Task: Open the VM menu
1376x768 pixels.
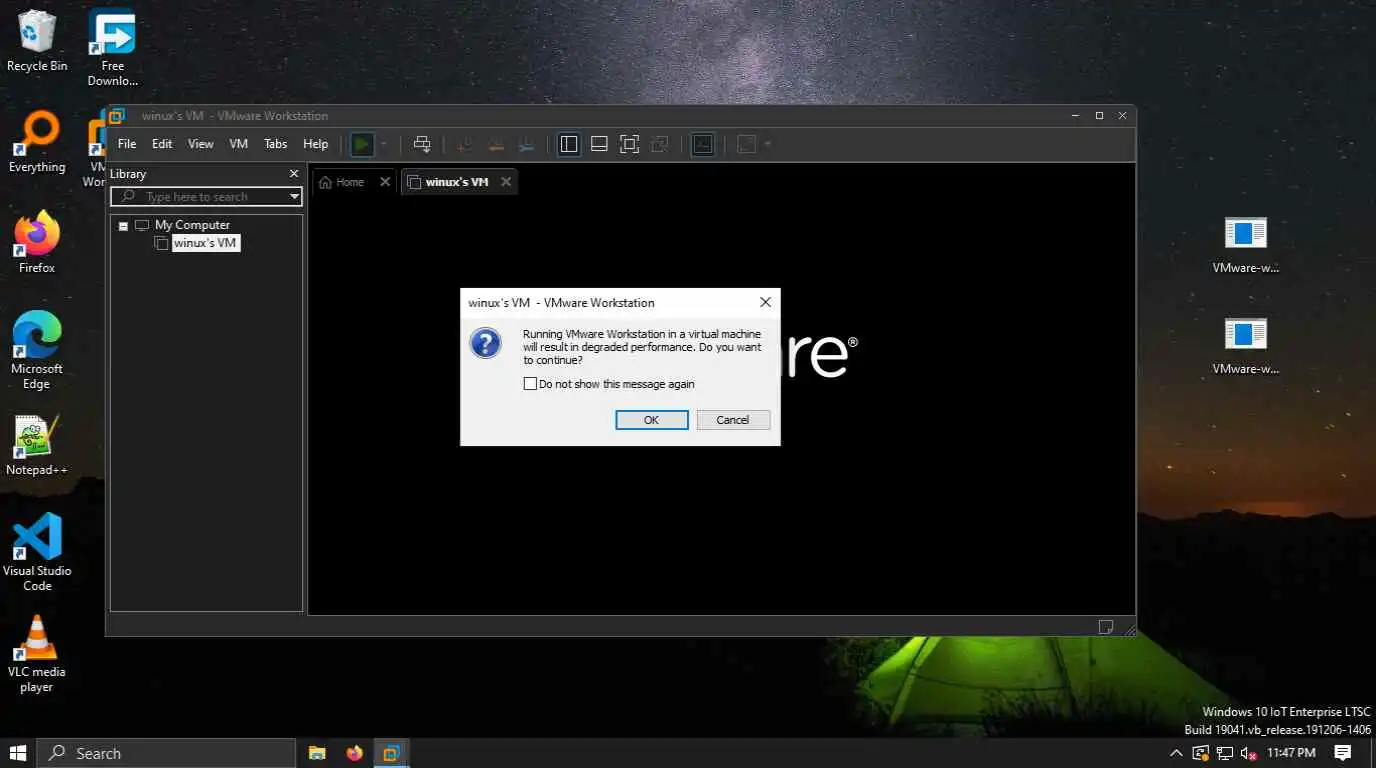Action: pos(238,144)
